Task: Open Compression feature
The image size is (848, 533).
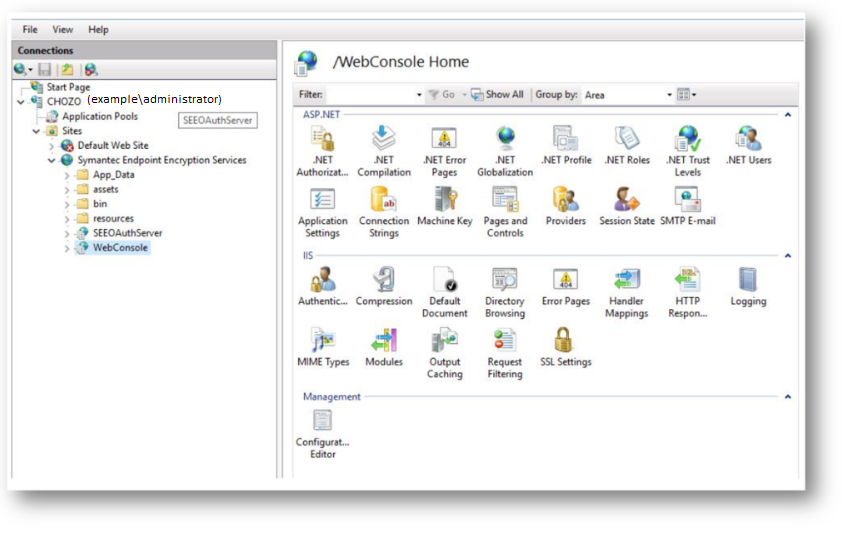Action: (x=384, y=287)
